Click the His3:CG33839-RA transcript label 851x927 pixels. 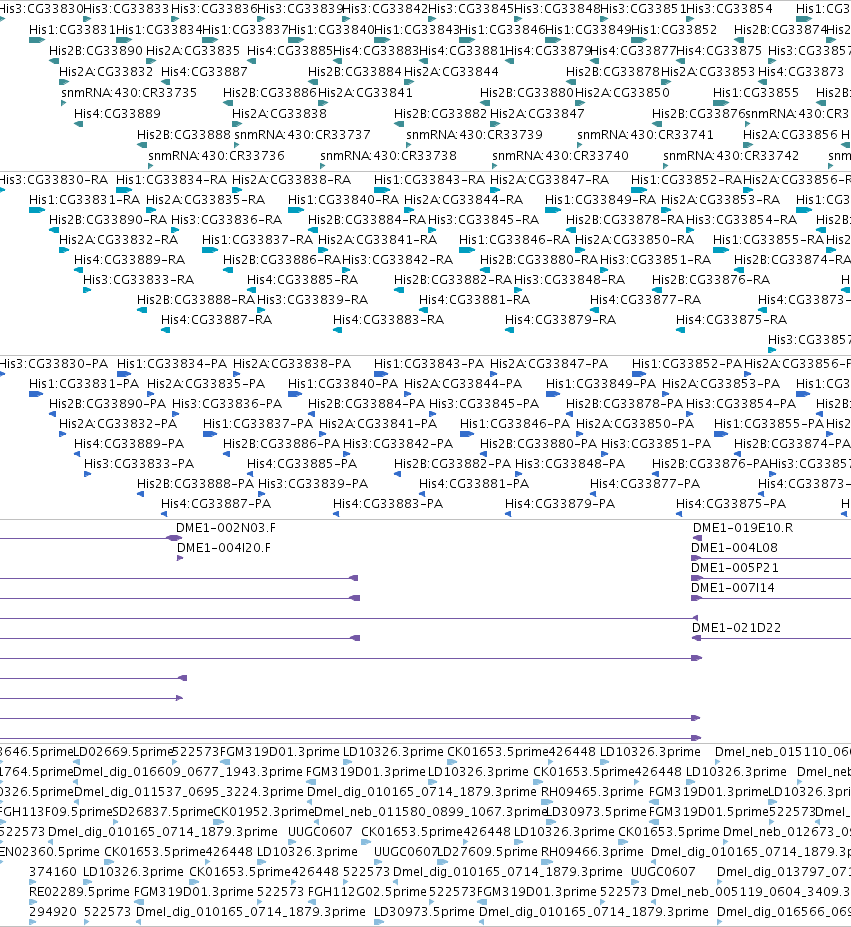(312, 300)
